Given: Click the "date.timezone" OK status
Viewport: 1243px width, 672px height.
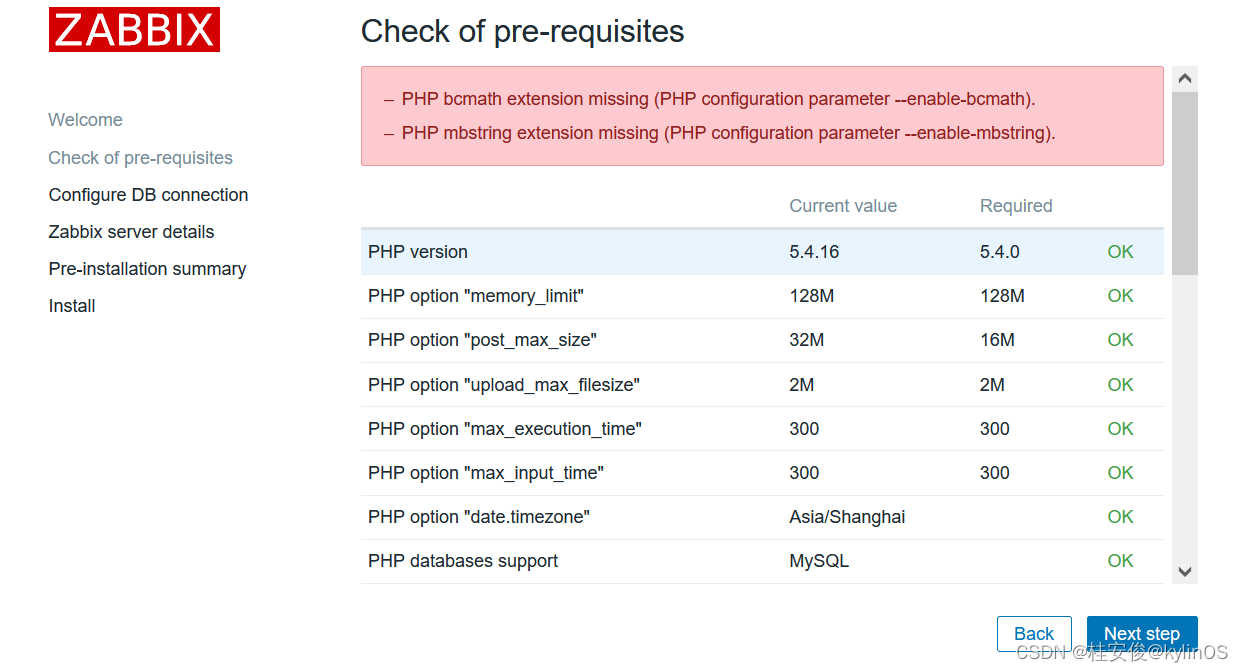Looking at the screenshot, I should (x=1120, y=517).
